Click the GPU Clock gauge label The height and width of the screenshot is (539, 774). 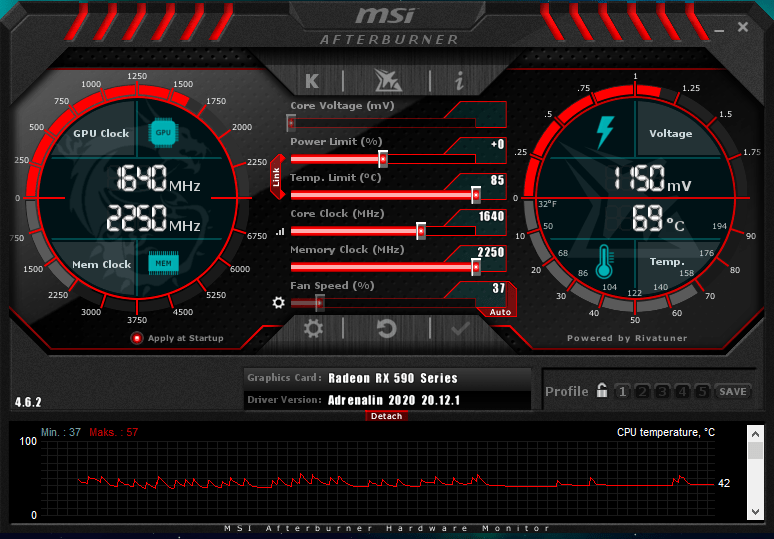pyautogui.click(x=101, y=133)
